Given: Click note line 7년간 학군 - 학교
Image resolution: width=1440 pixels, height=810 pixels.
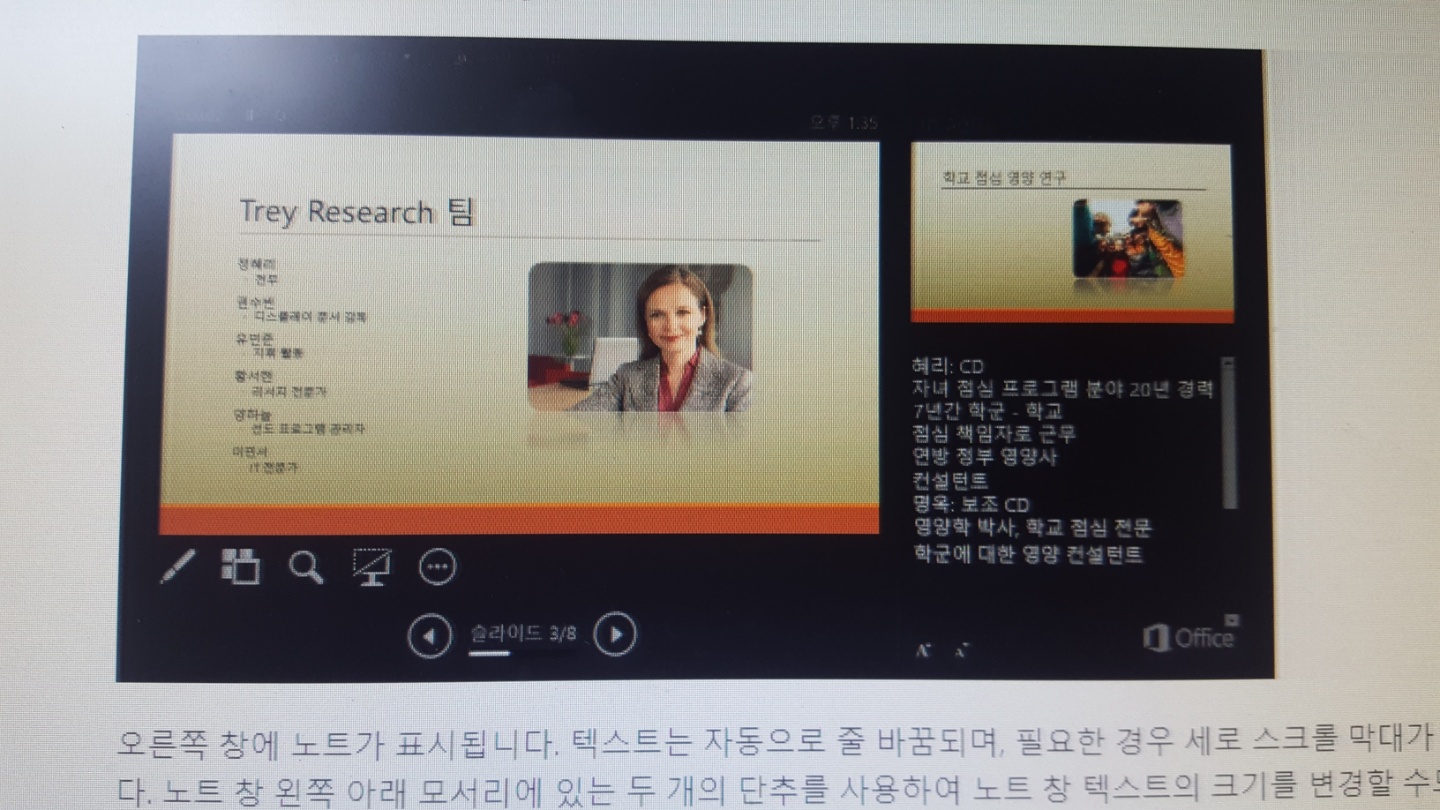Looking at the screenshot, I should [x=987, y=411].
